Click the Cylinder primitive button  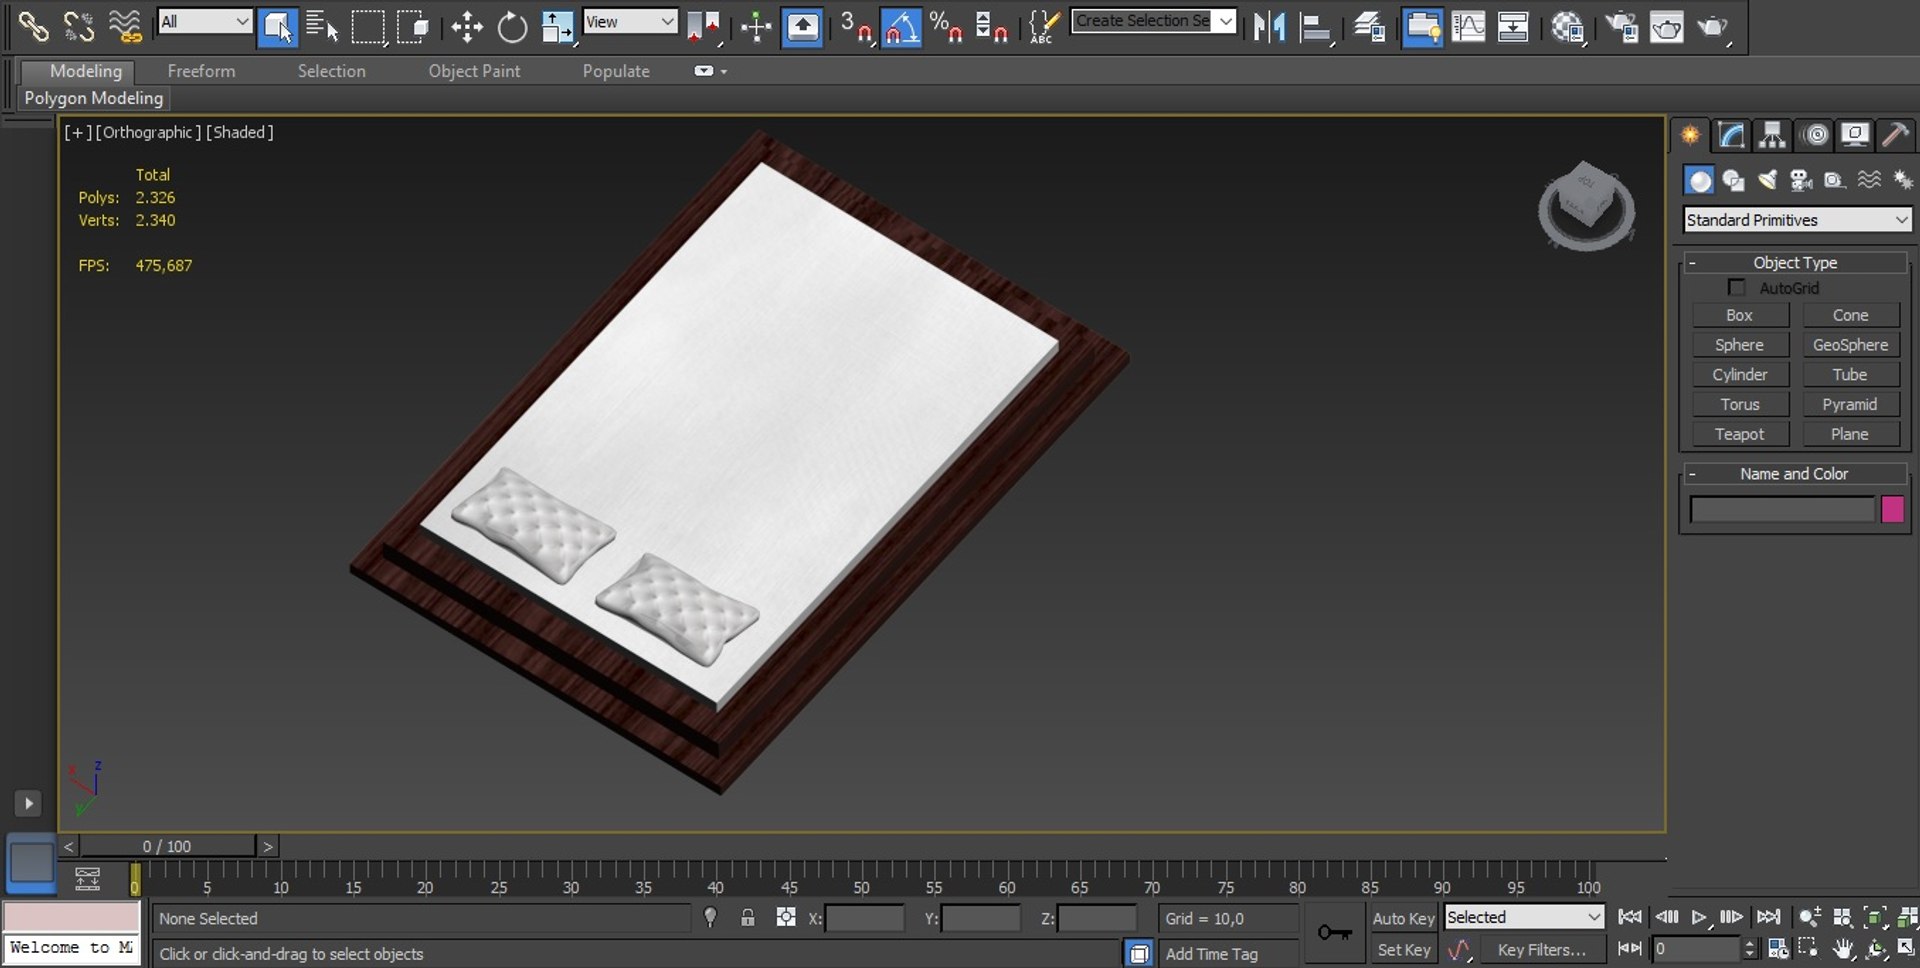coord(1740,374)
